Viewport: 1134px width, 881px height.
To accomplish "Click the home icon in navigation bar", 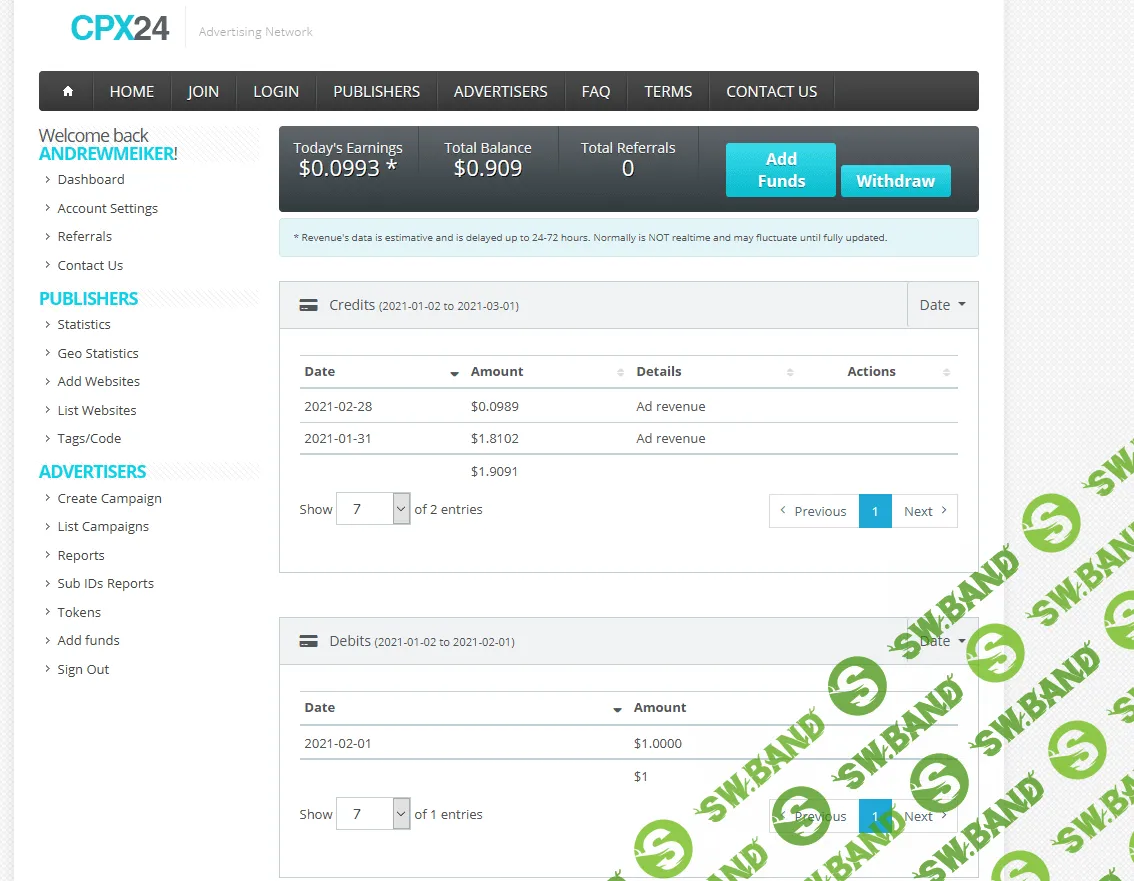I will [x=68, y=91].
